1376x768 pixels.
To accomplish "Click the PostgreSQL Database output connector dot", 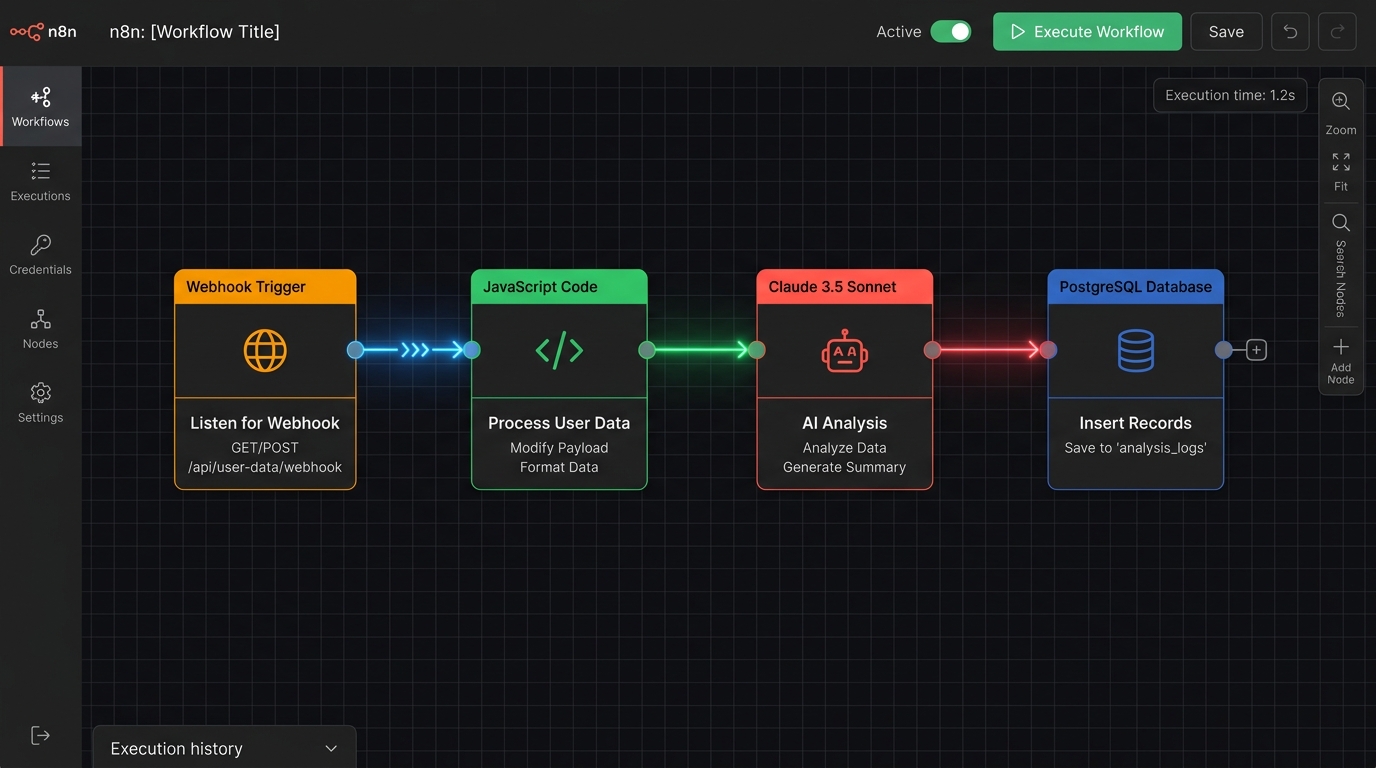I will pyautogui.click(x=1223, y=350).
